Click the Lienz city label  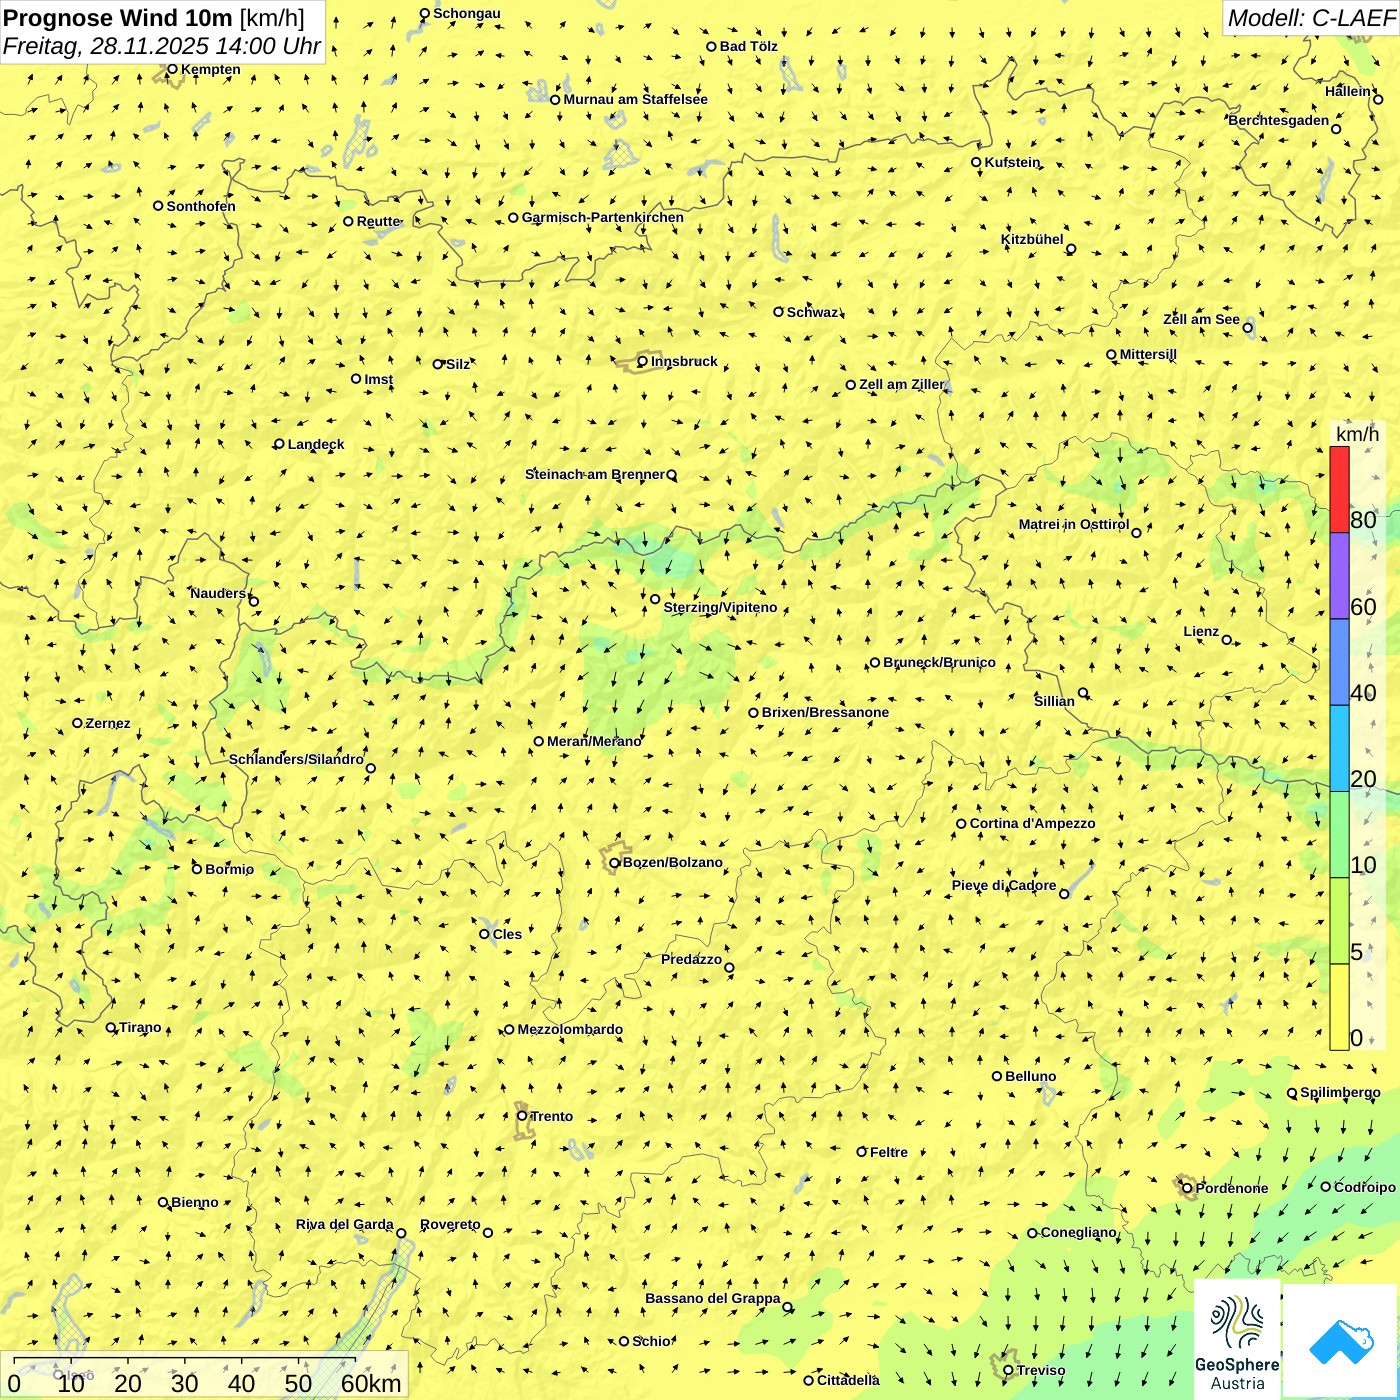(x=1201, y=631)
